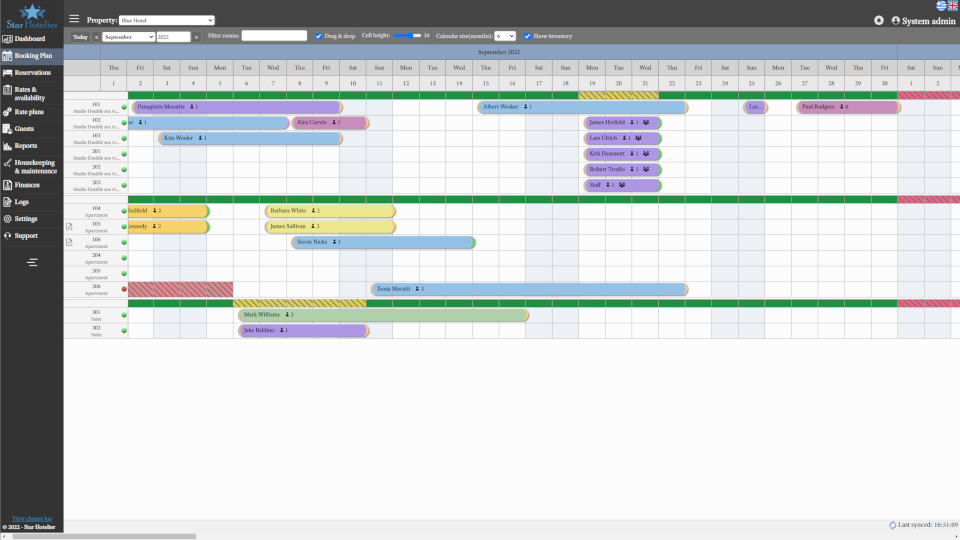Select the Jake Baldino booking
This screenshot has width=960, height=540.
[304, 331]
